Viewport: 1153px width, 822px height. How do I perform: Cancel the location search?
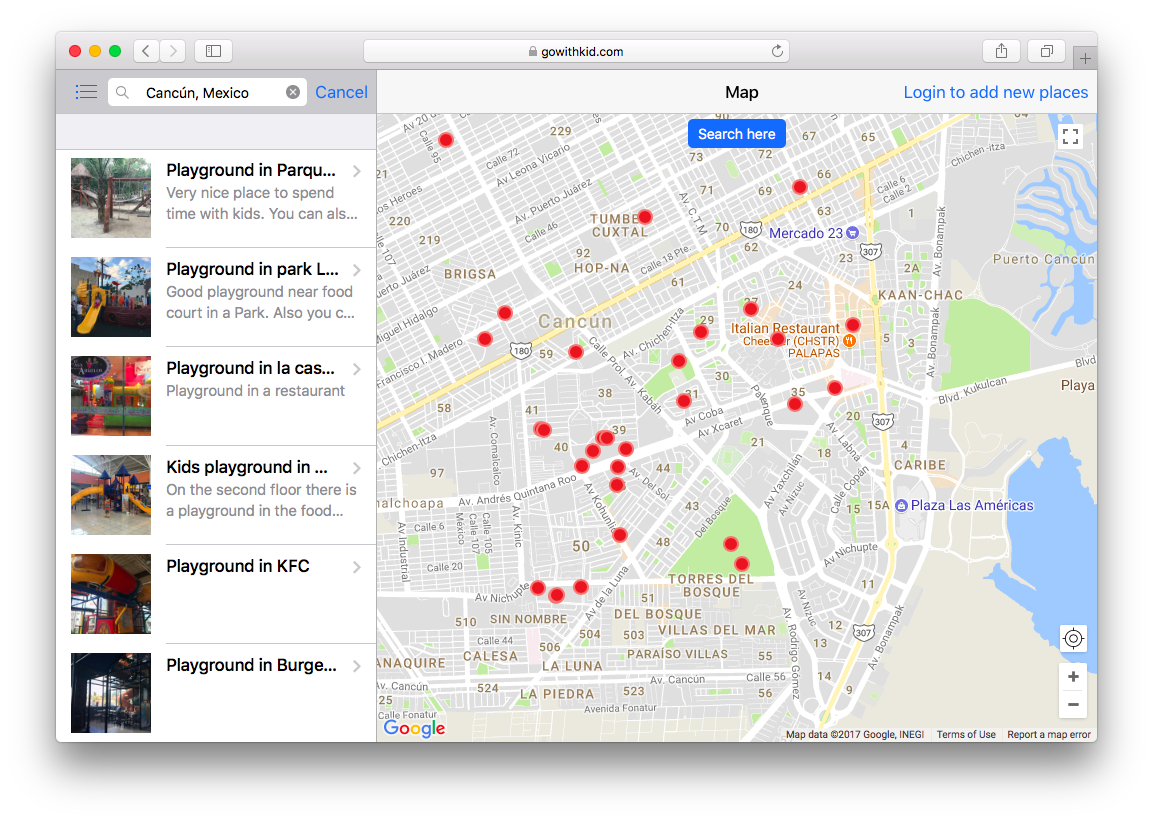pos(341,92)
